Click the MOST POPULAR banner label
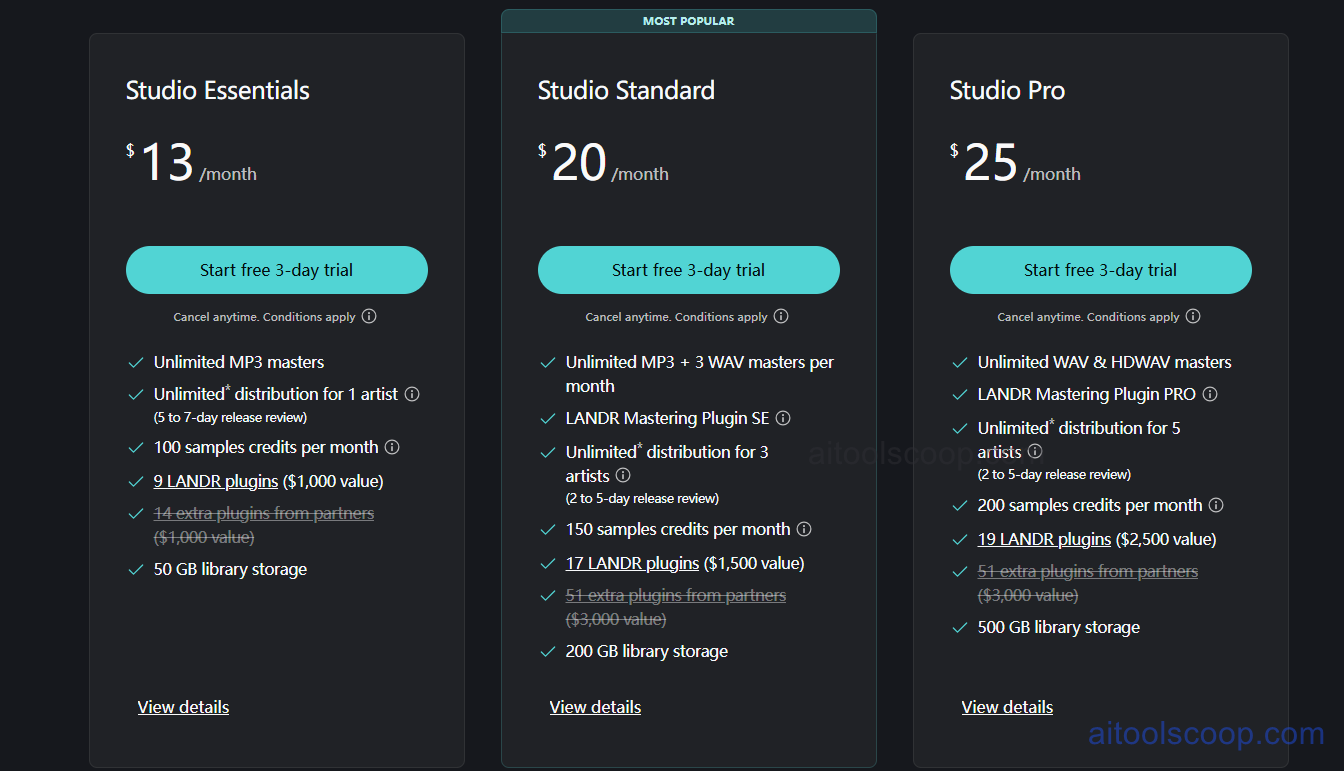 click(x=689, y=21)
